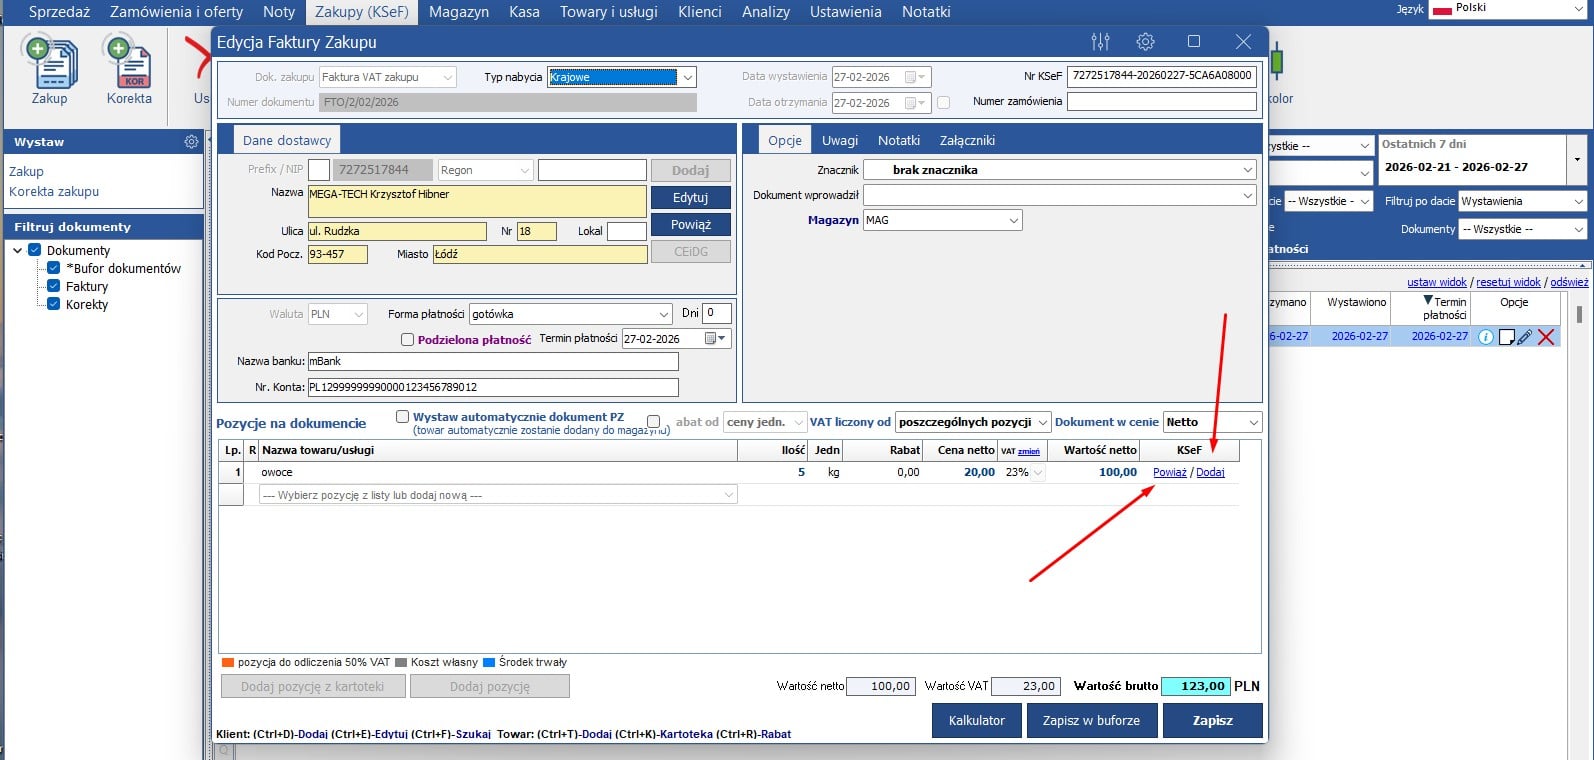Click the gear icon in dialog title bar
This screenshot has height=760, width=1594.
tap(1146, 42)
